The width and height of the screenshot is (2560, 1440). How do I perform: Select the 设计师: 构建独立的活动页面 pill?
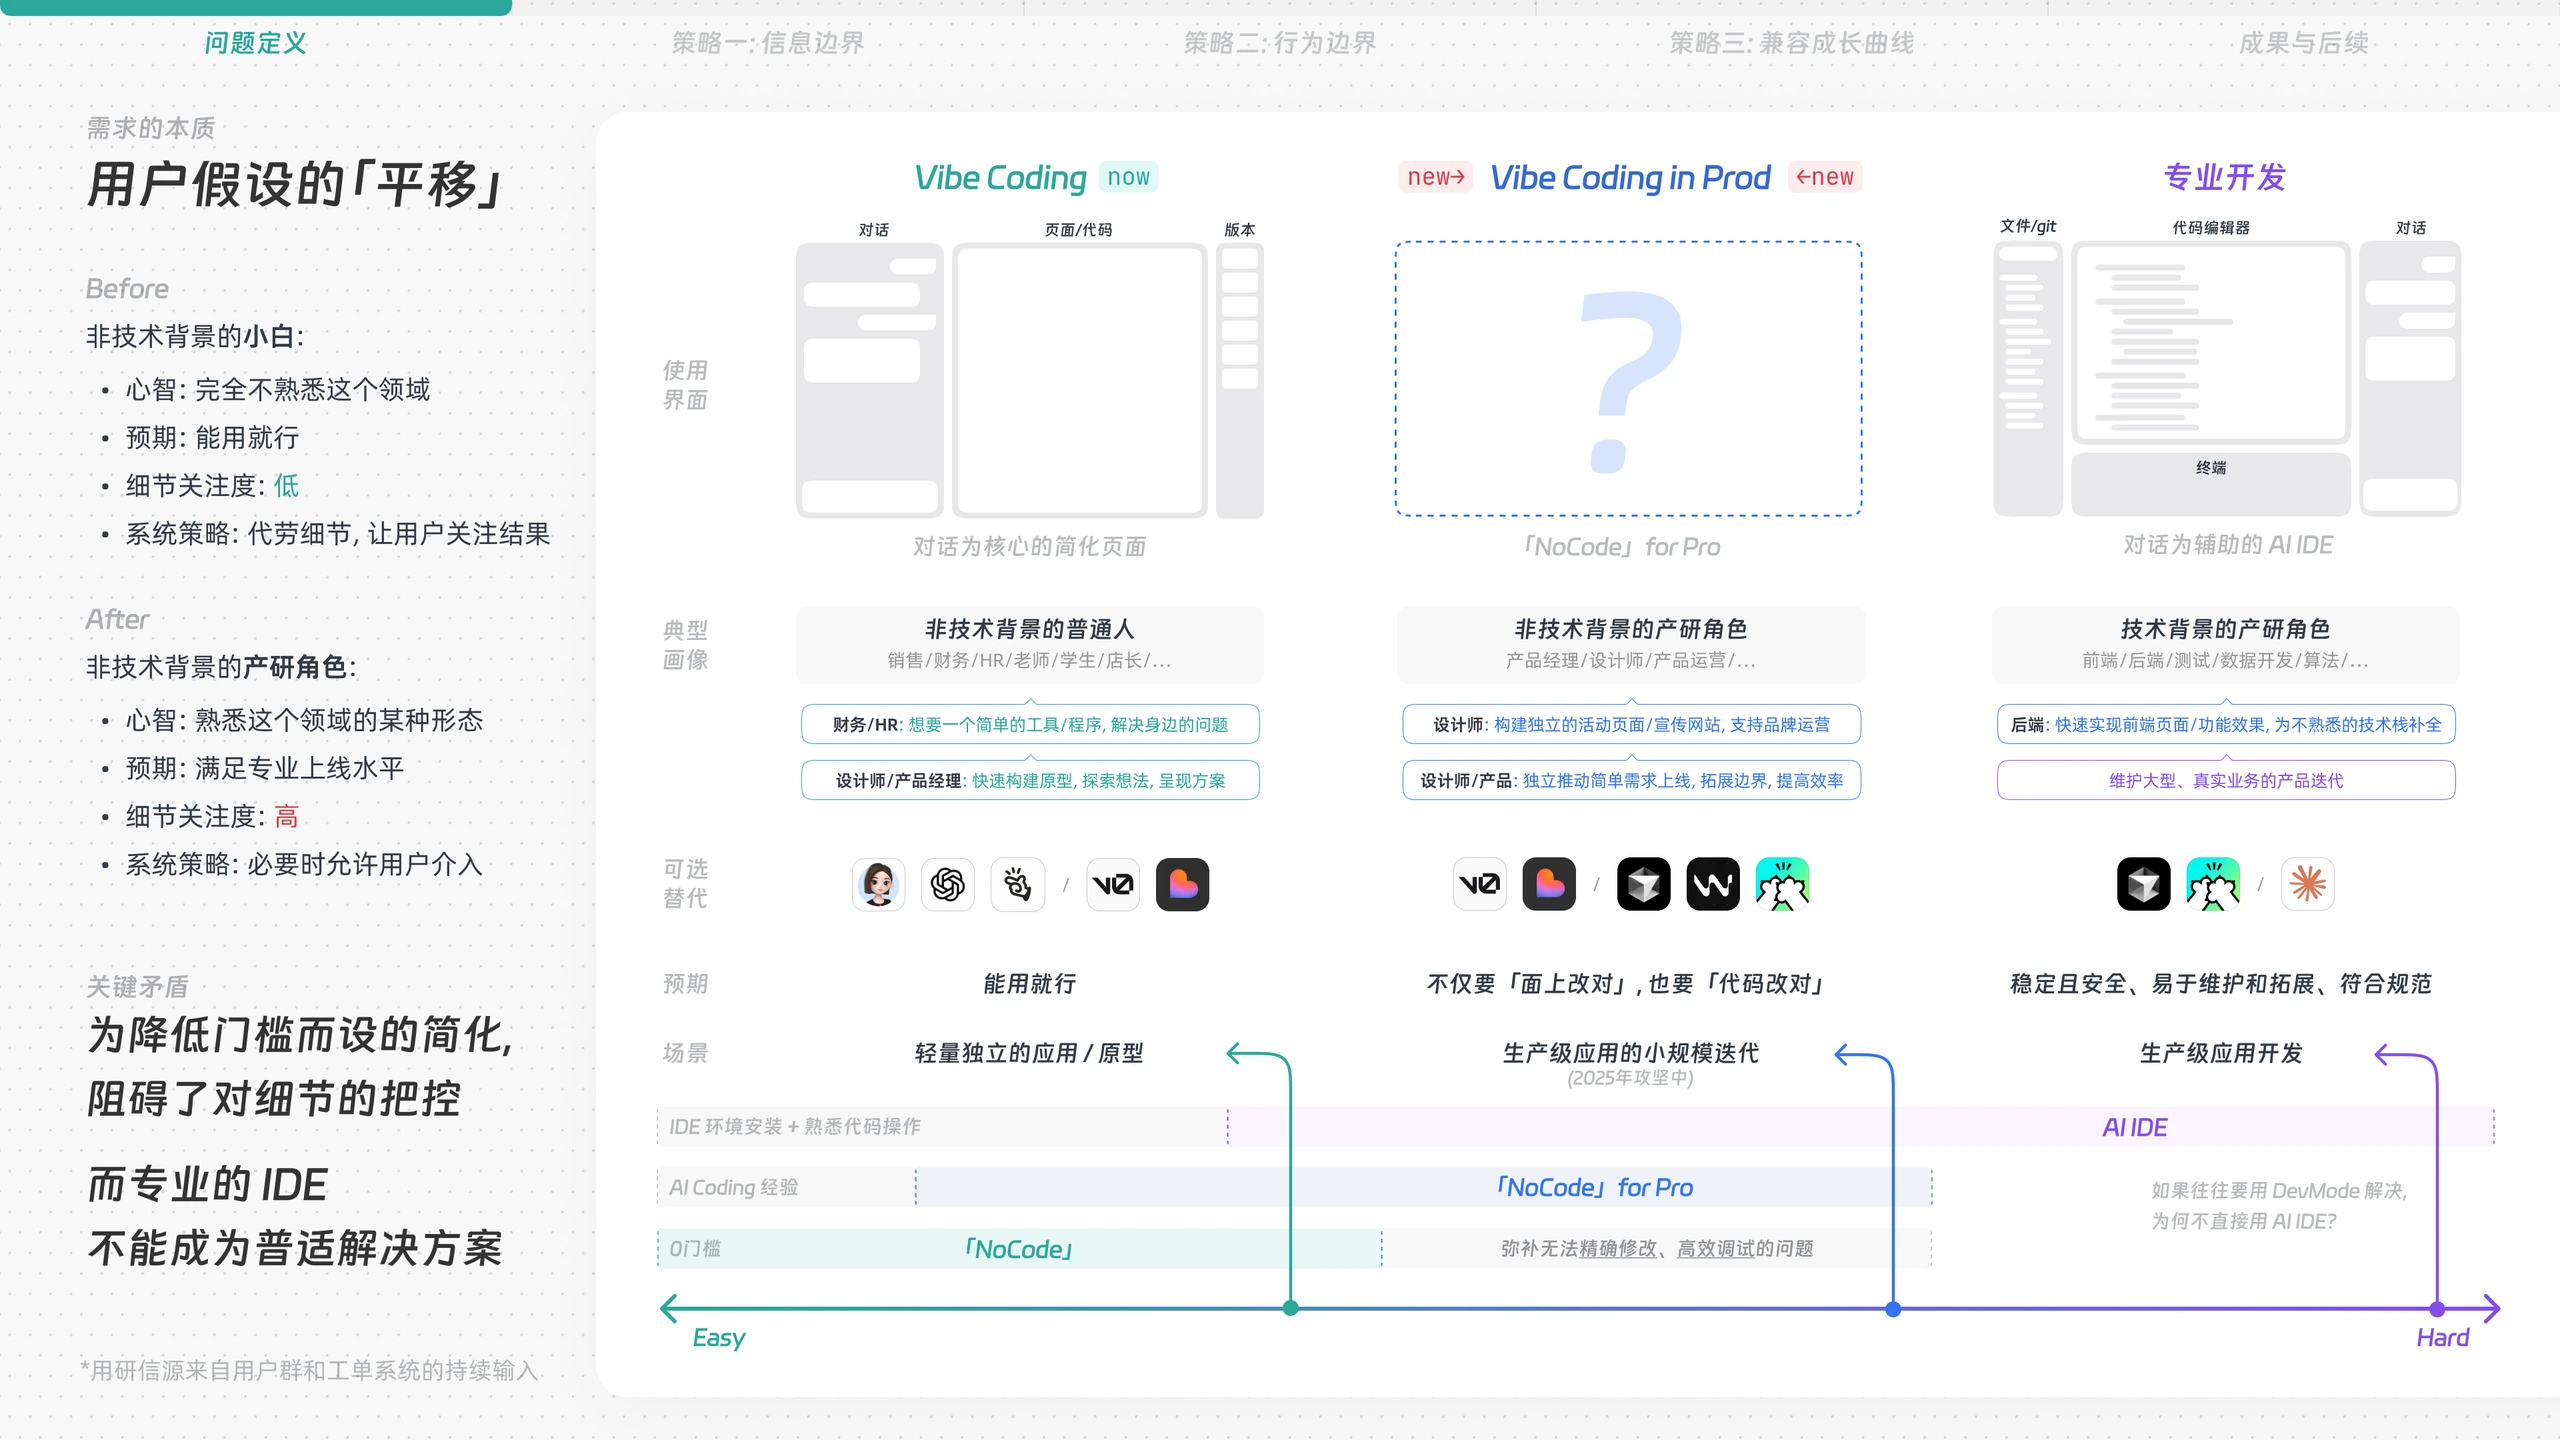(x=1631, y=724)
